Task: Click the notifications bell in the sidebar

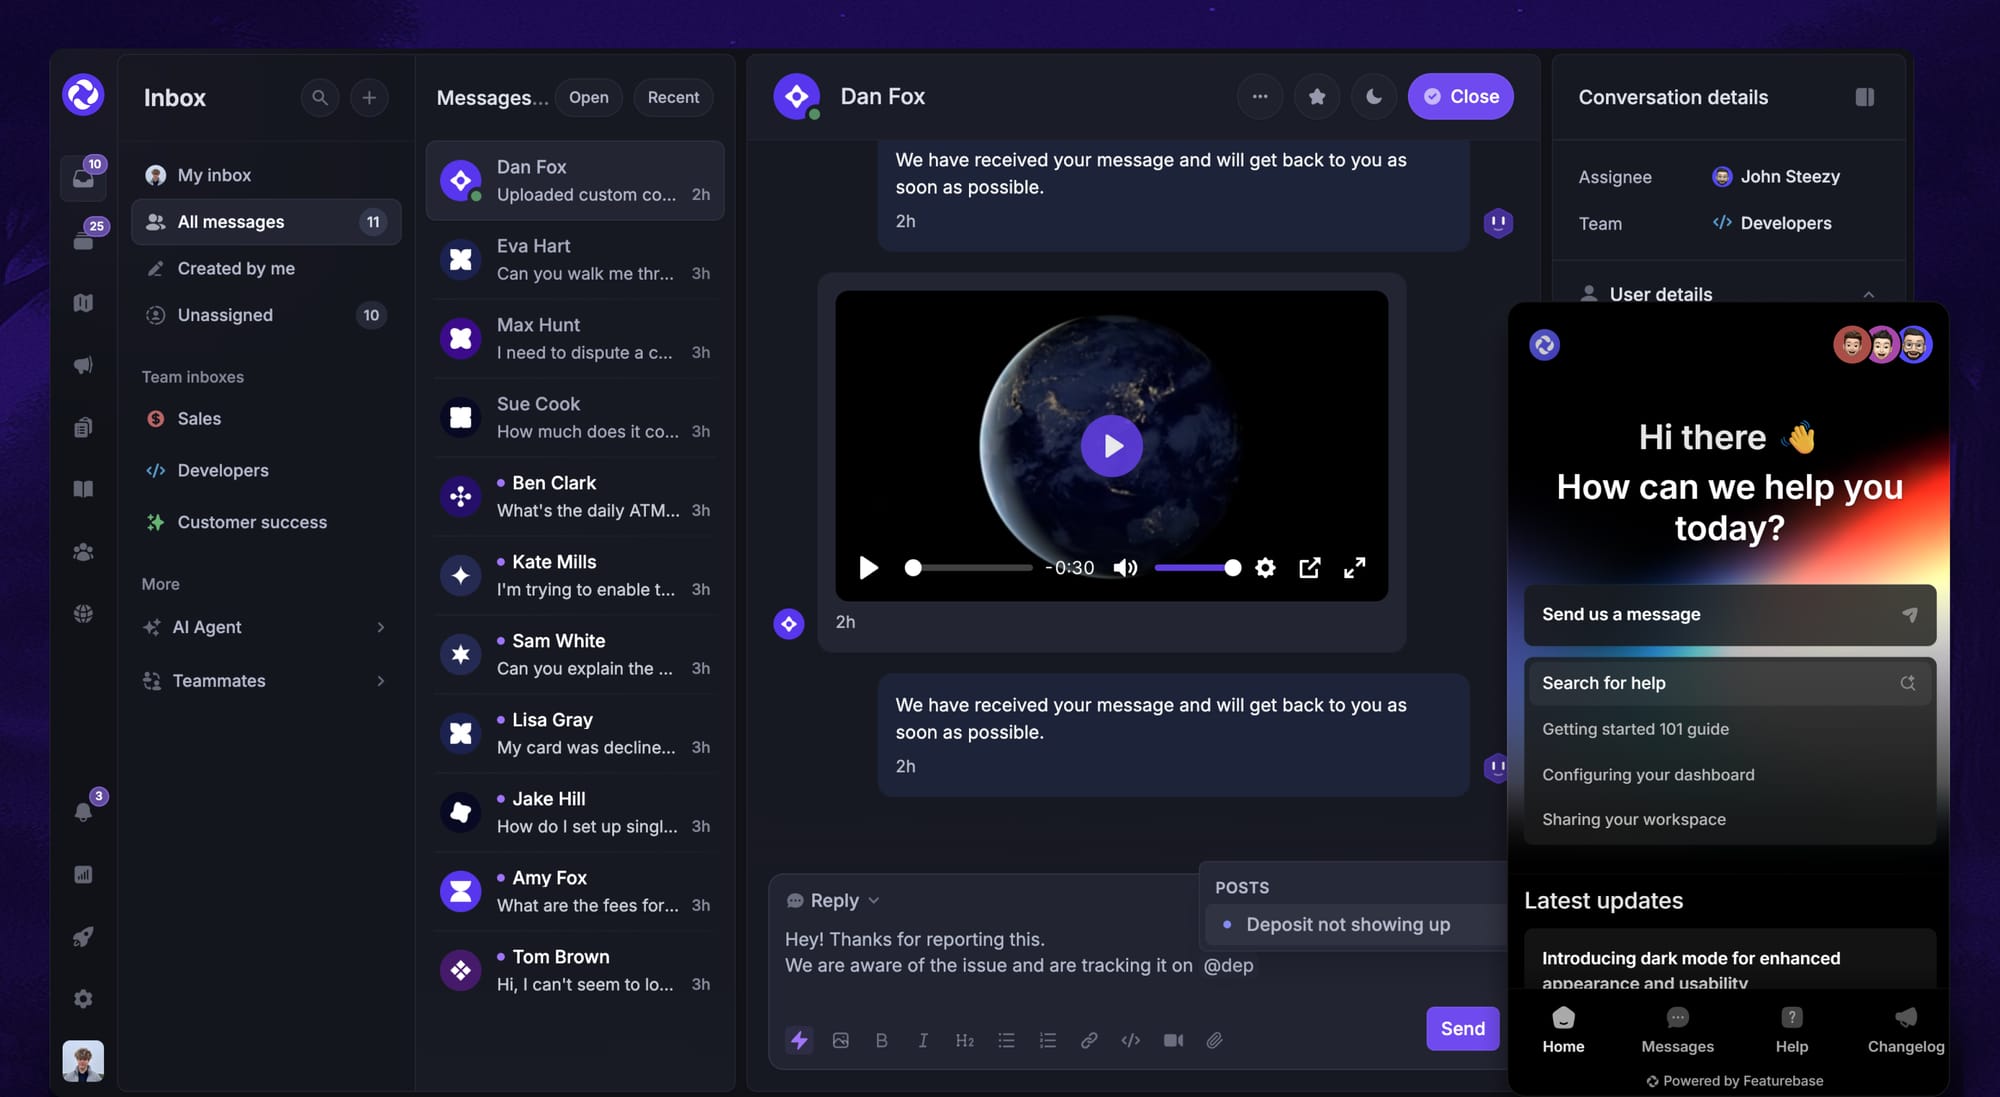Action: point(83,812)
